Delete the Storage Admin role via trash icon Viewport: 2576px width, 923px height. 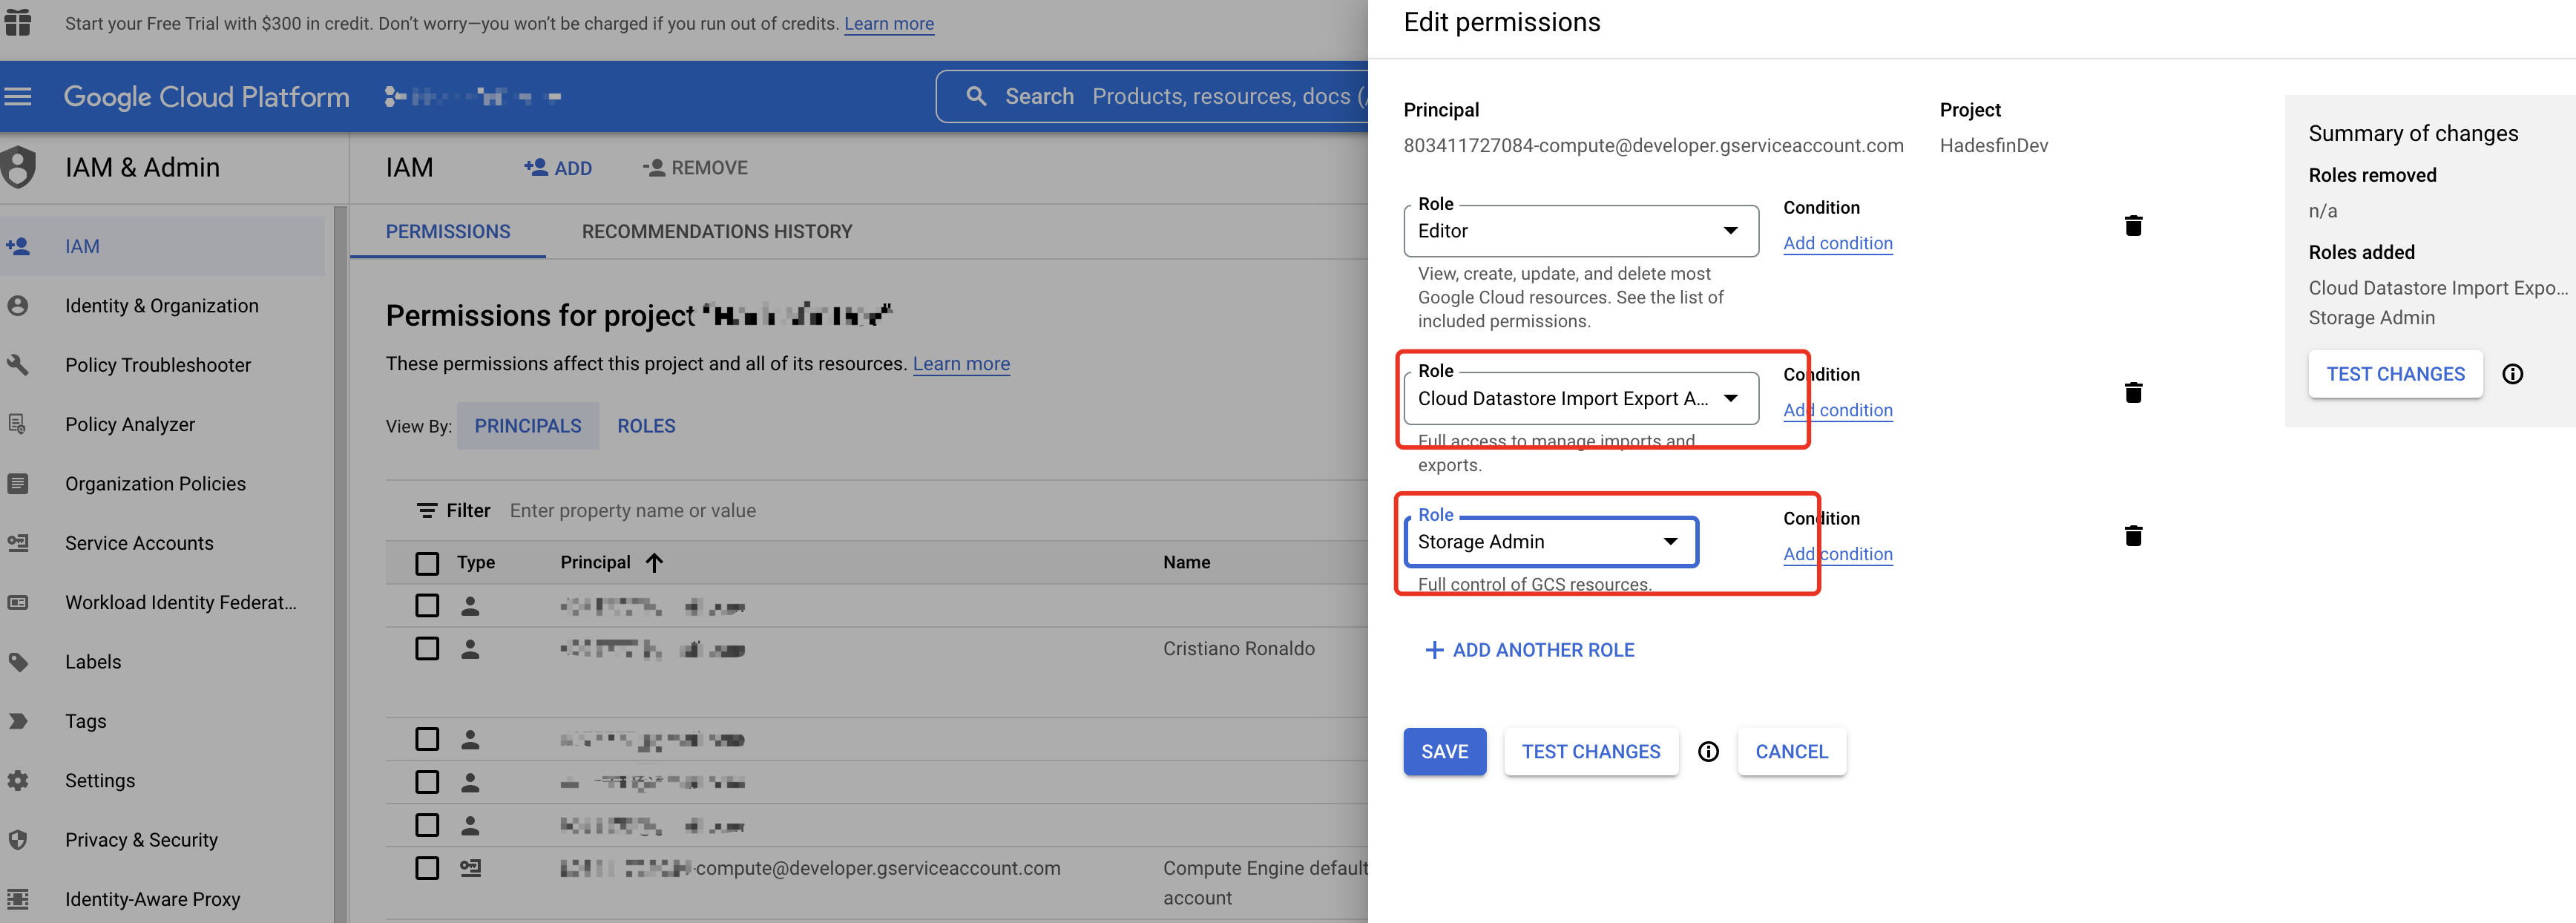point(2134,536)
